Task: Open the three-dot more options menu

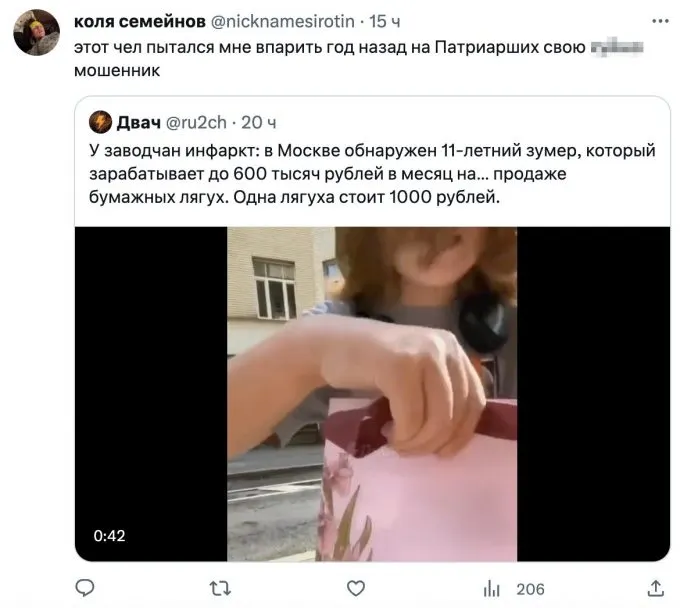Action: click(660, 21)
